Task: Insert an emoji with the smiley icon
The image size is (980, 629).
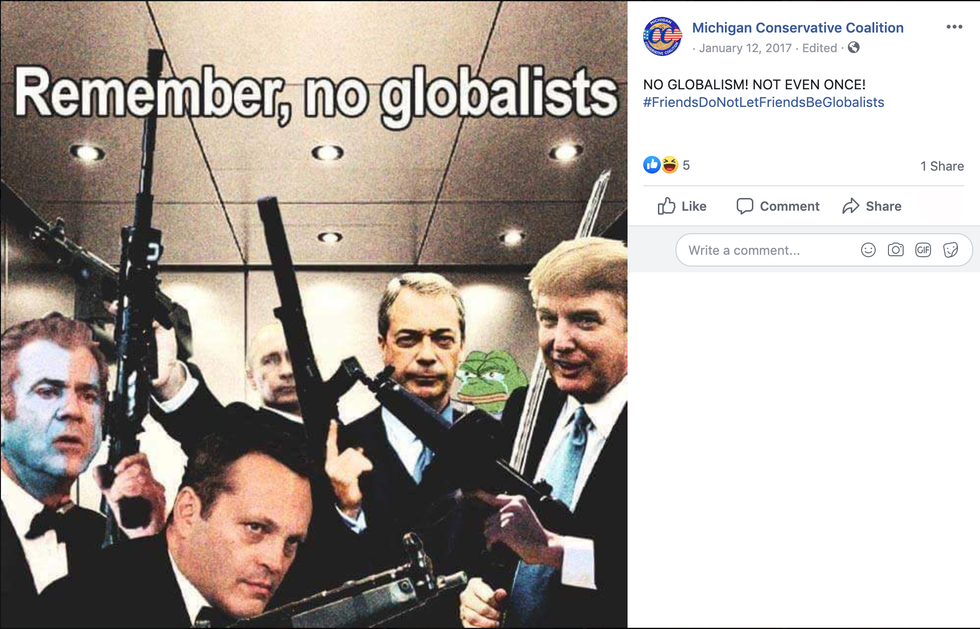Action: pos(868,250)
